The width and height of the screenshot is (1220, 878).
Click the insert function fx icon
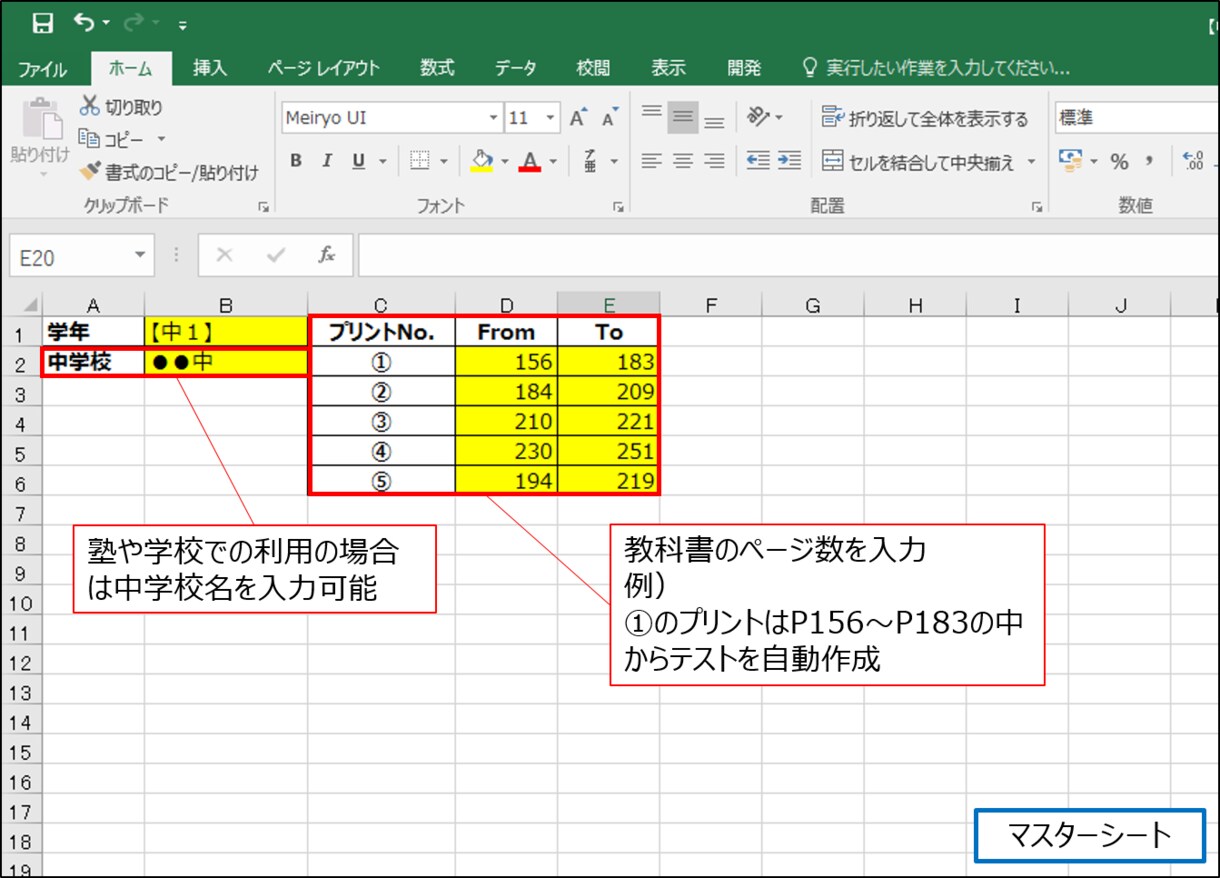(326, 256)
